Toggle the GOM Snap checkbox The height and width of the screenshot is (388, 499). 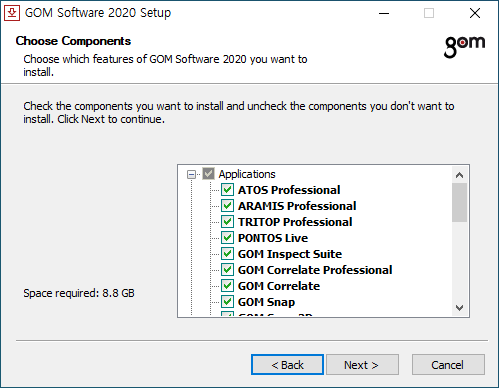[x=228, y=302]
